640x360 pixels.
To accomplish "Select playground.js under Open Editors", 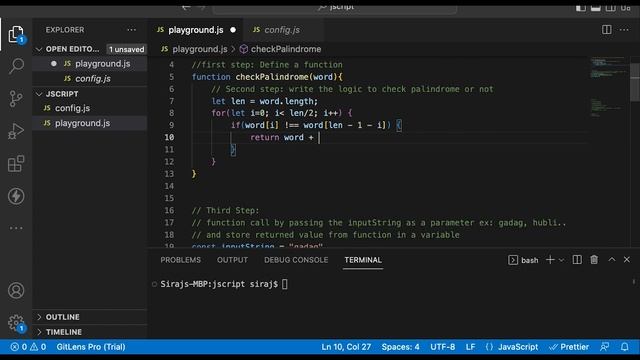I will 90,64.
